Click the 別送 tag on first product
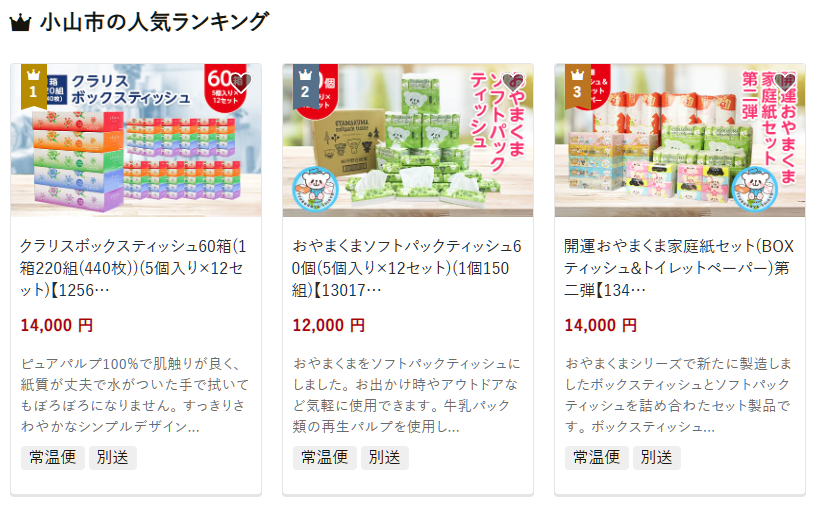Screen dimensions: 819x507 pos(113,458)
